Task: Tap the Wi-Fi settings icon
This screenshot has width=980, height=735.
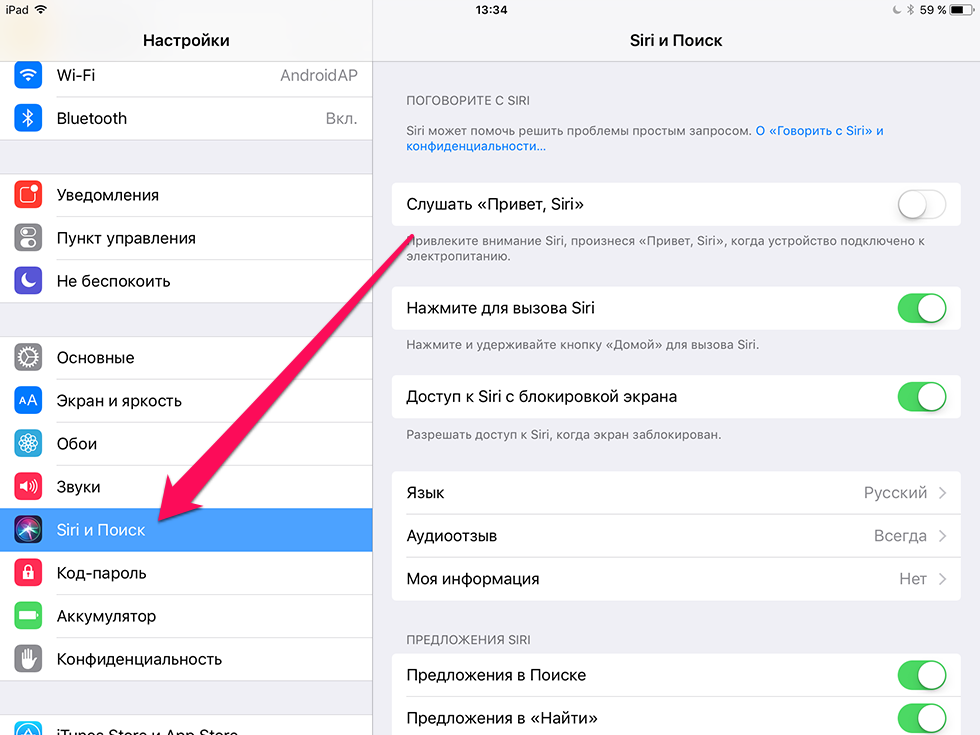Action: 28,76
